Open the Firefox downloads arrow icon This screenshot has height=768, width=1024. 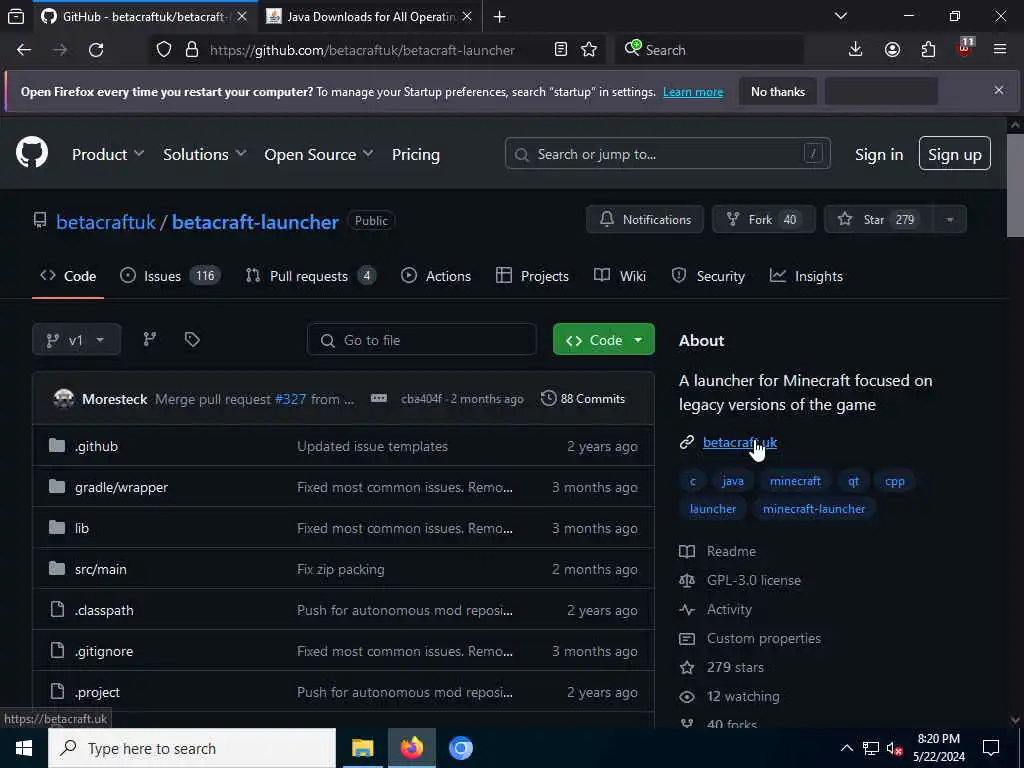coord(856,50)
